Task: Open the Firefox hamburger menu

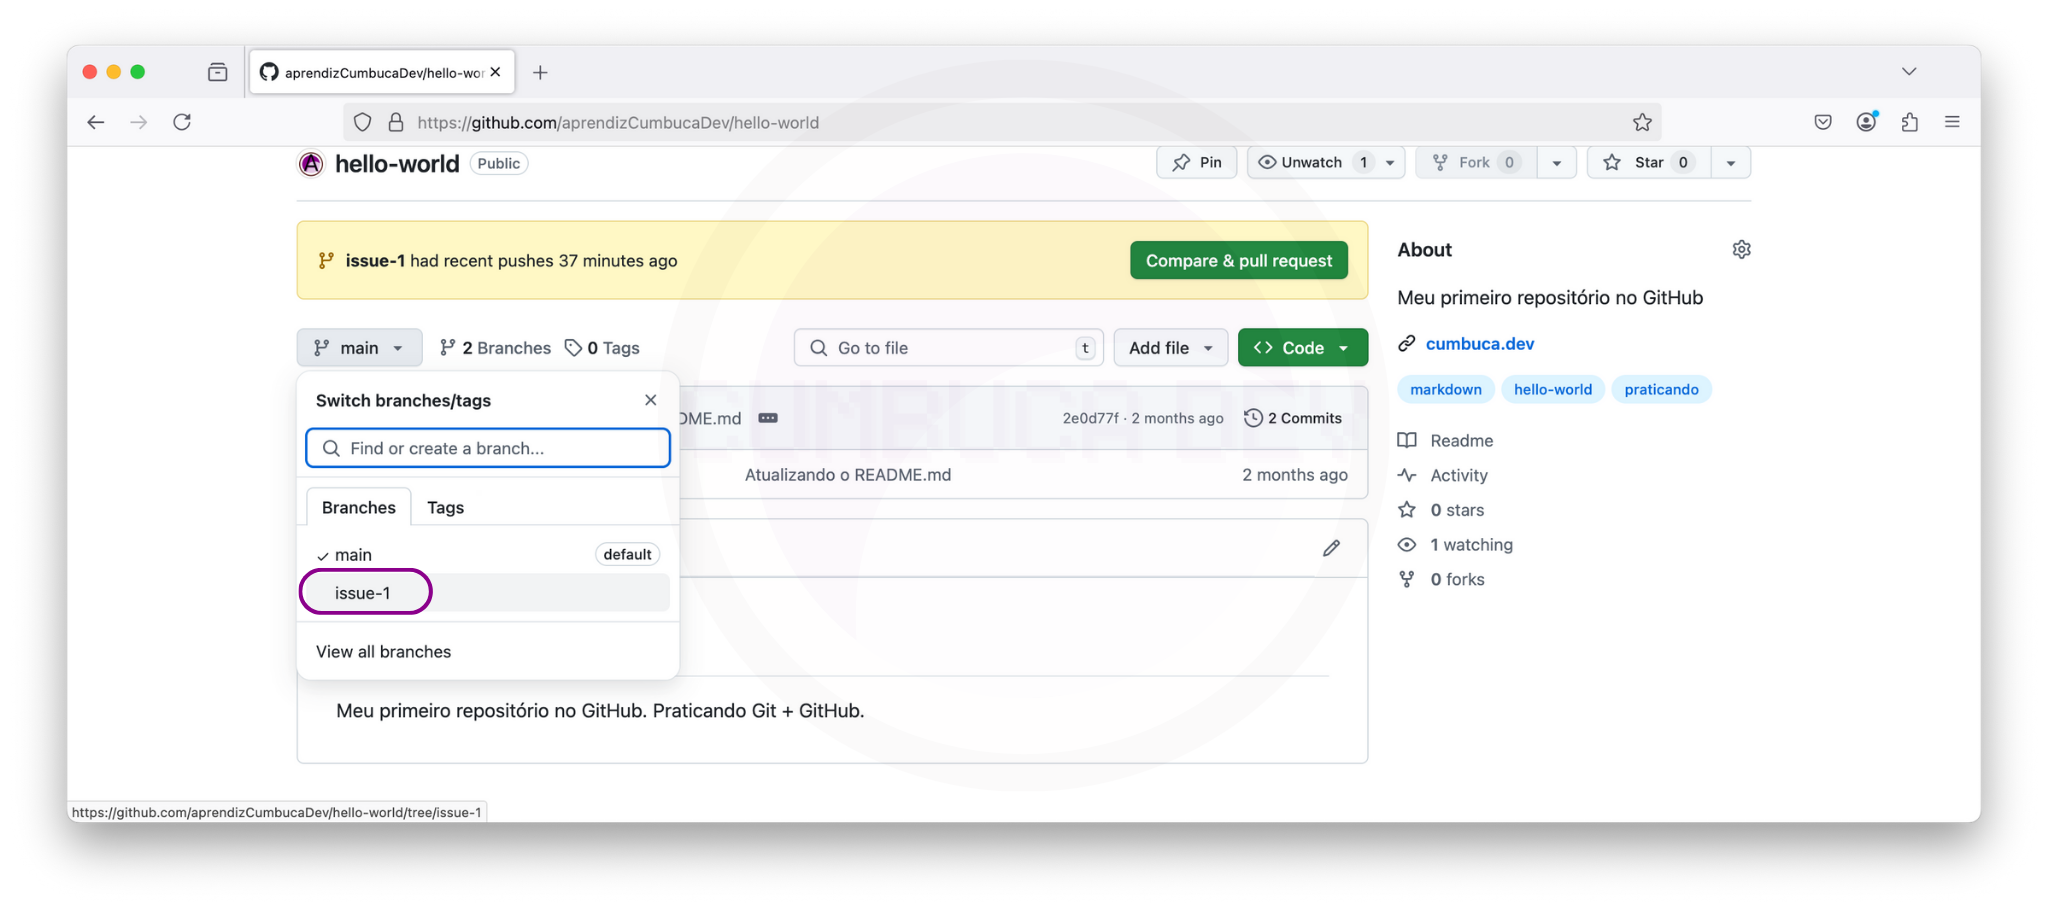Action: 1952,122
